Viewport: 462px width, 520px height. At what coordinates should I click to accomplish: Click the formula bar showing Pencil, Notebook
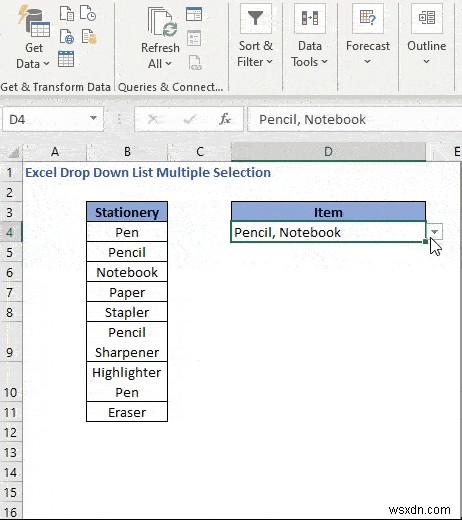355,119
